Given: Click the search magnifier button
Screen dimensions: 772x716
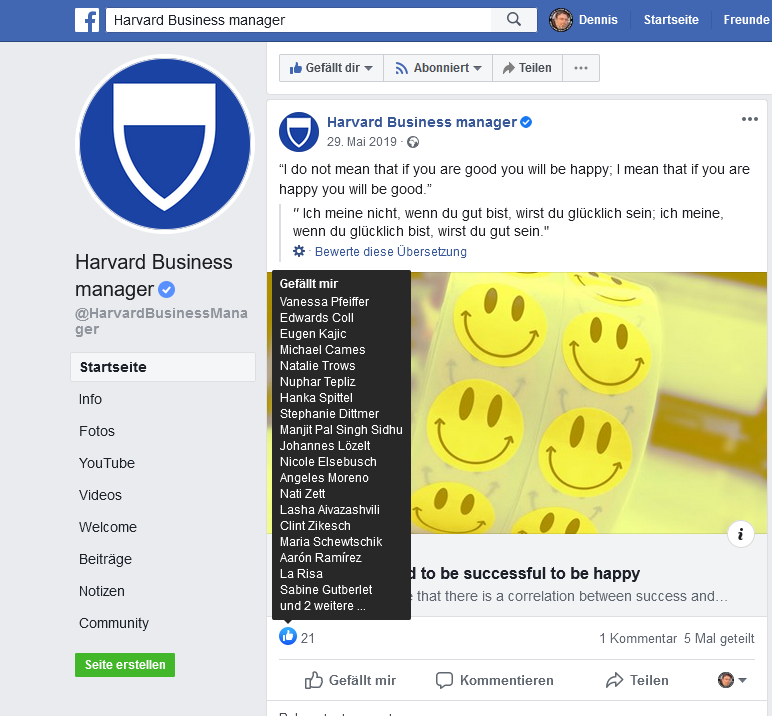Looking at the screenshot, I should [514, 20].
